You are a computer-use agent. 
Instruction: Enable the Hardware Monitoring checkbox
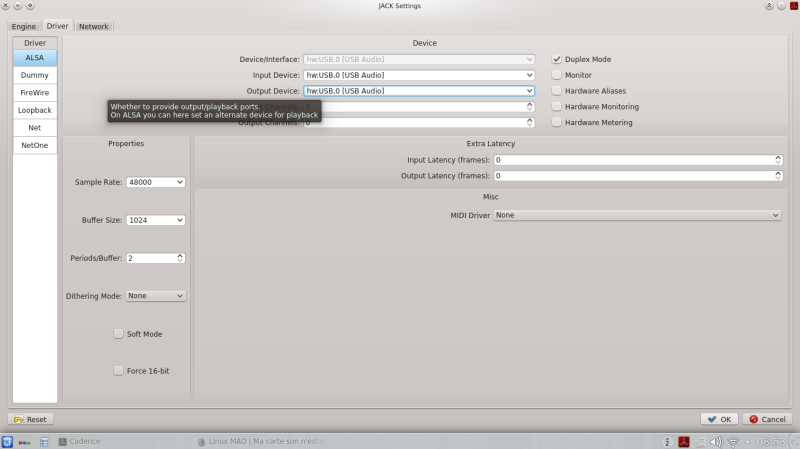[x=557, y=107]
